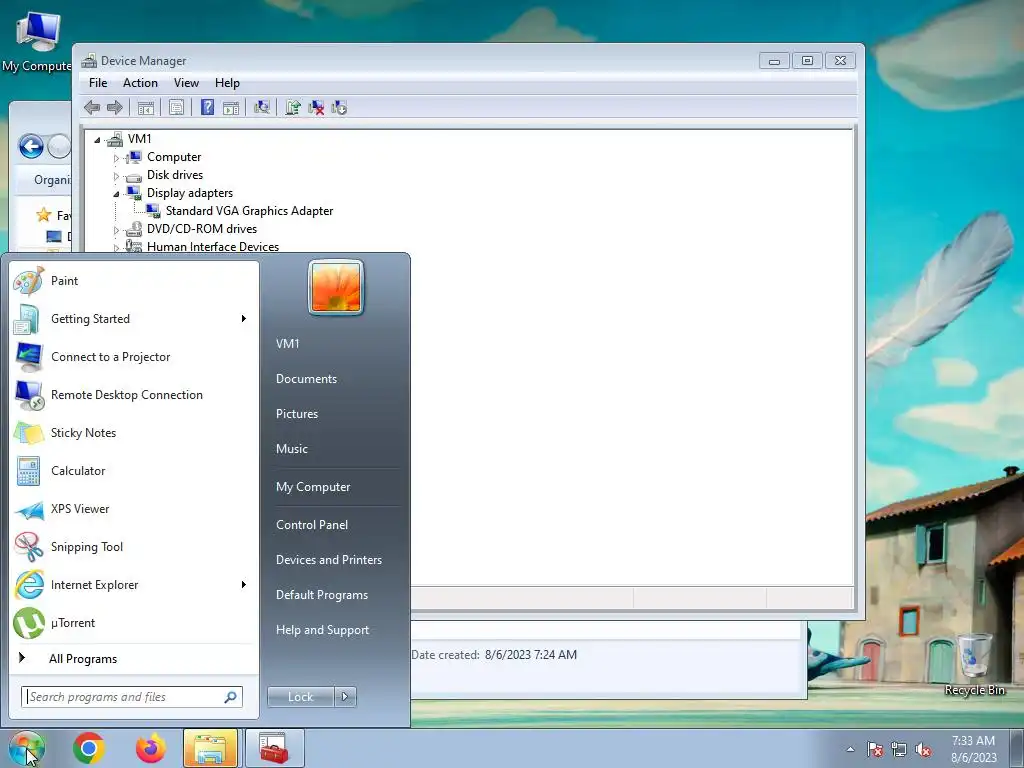This screenshot has width=1024, height=768.
Task: Collapse the Display adapters node
Action: (116, 194)
